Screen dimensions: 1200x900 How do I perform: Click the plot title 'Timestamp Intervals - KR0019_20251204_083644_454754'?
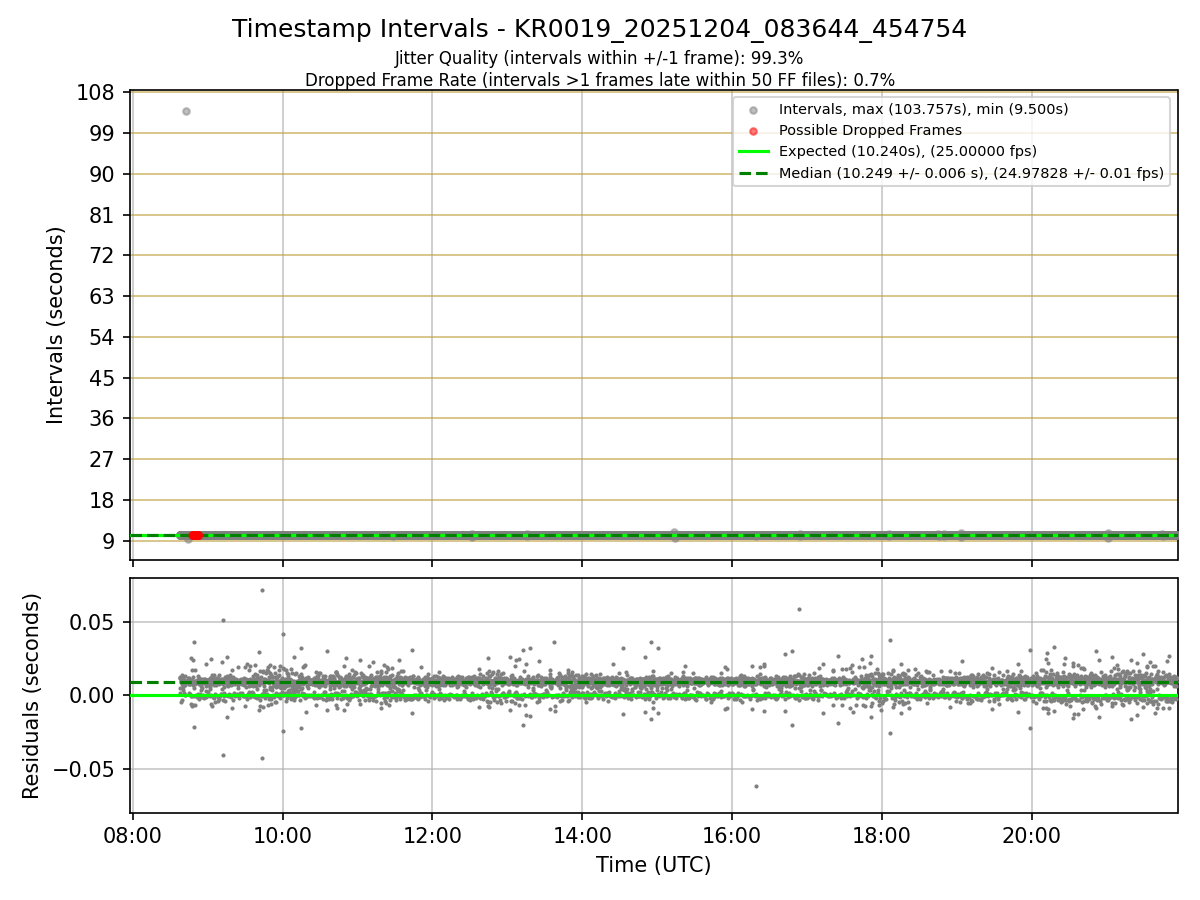click(599, 29)
